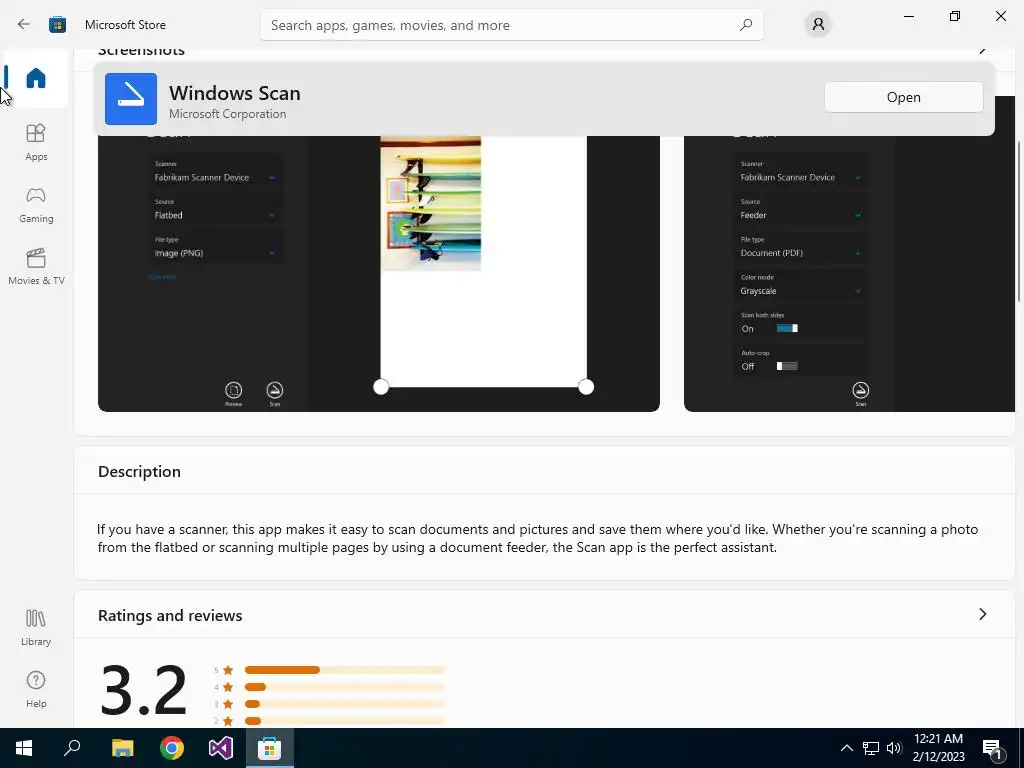Open taskbar search
Image resolution: width=1024 pixels, height=768 pixels.
coord(72,748)
